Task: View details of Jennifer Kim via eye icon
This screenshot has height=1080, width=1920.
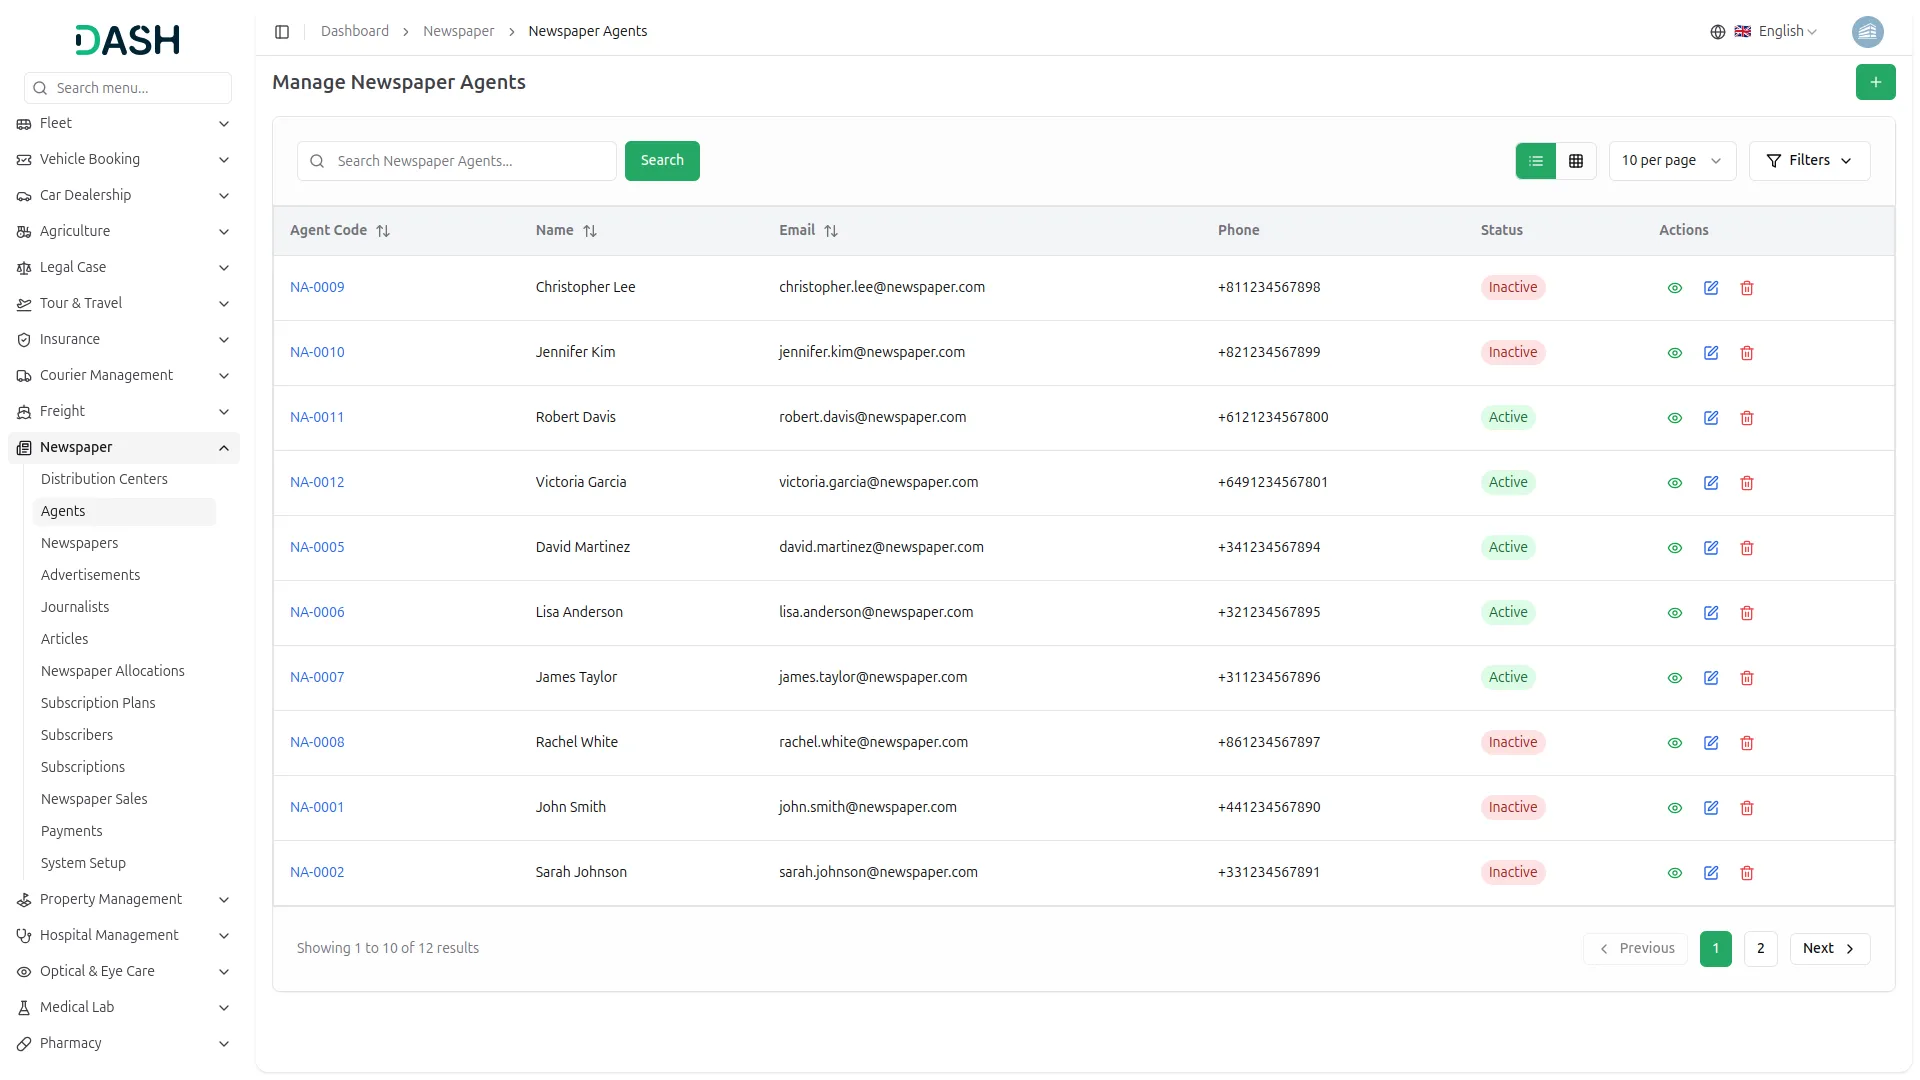Action: [1675, 353]
